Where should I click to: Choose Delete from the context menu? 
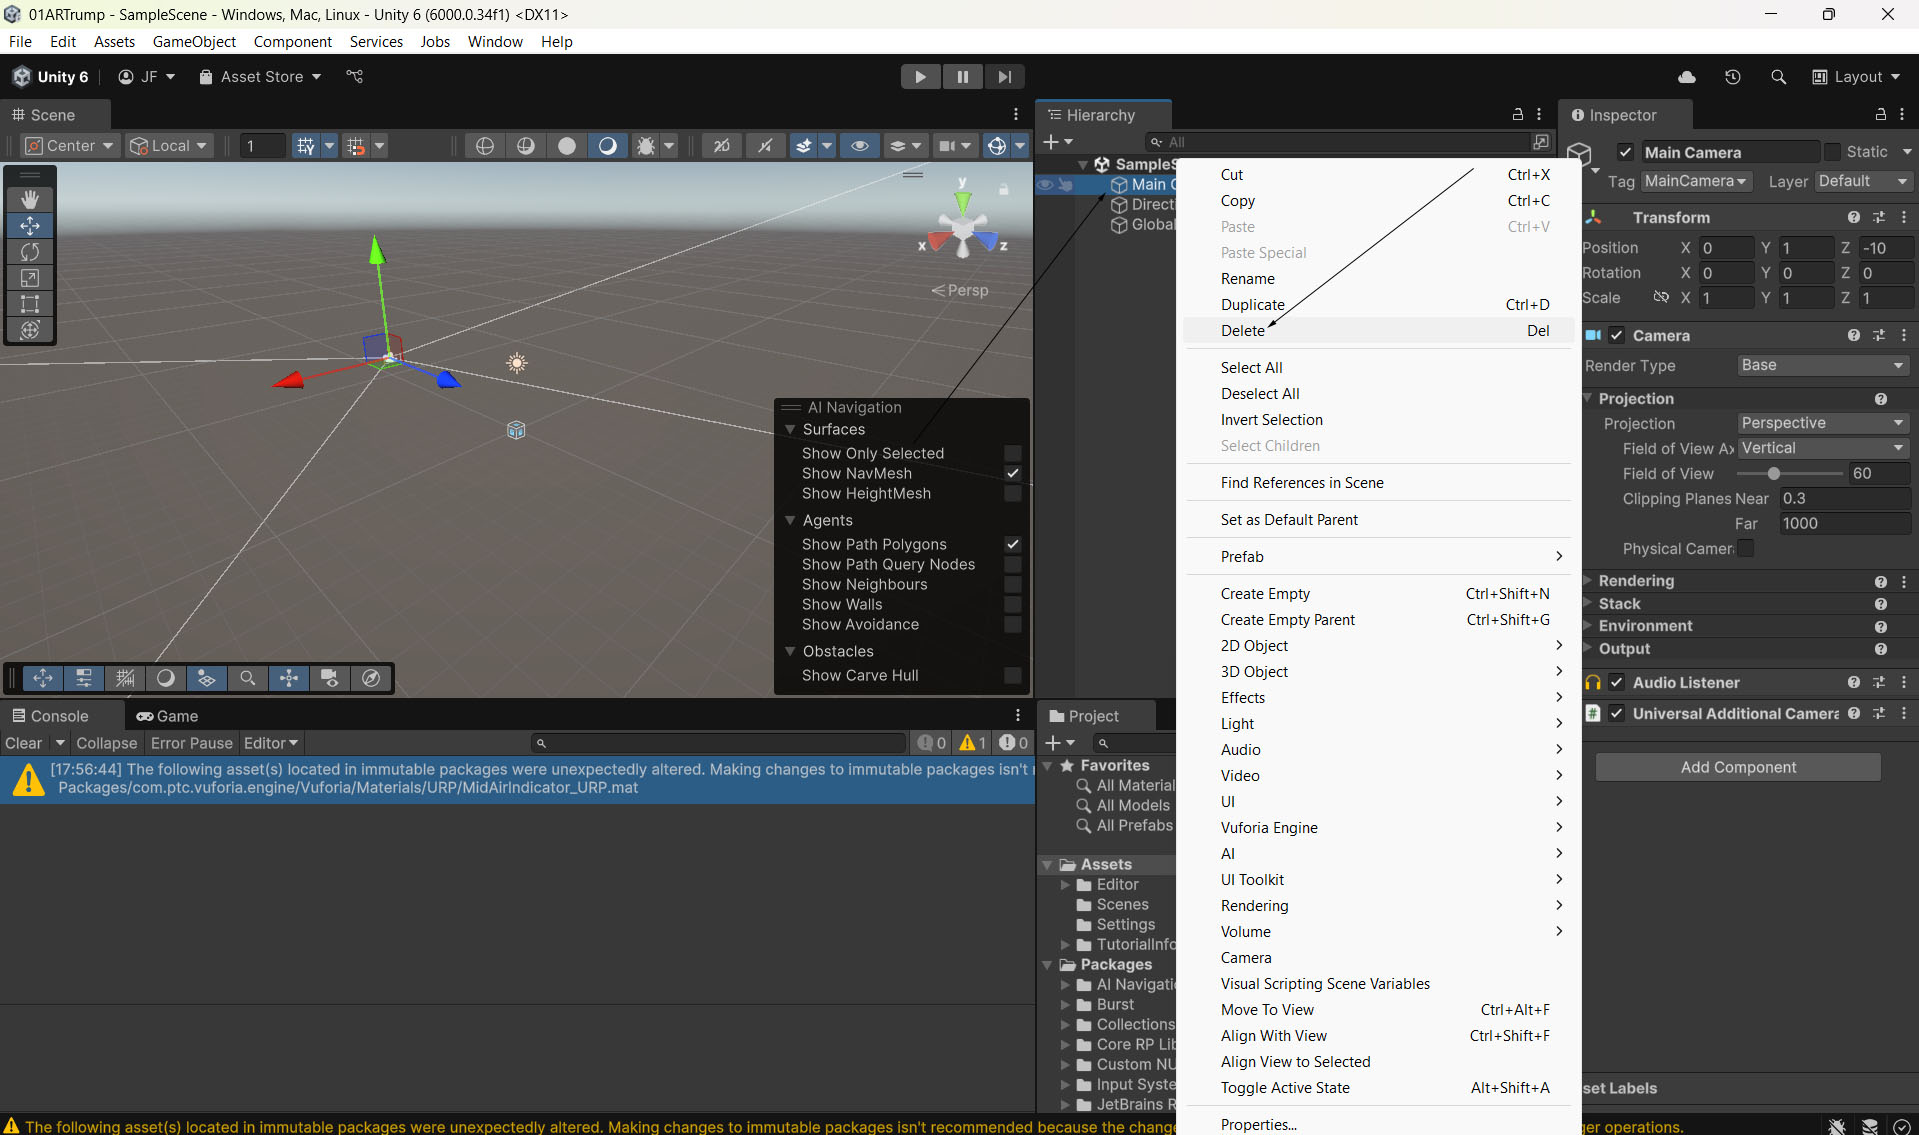tap(1243, 331)
